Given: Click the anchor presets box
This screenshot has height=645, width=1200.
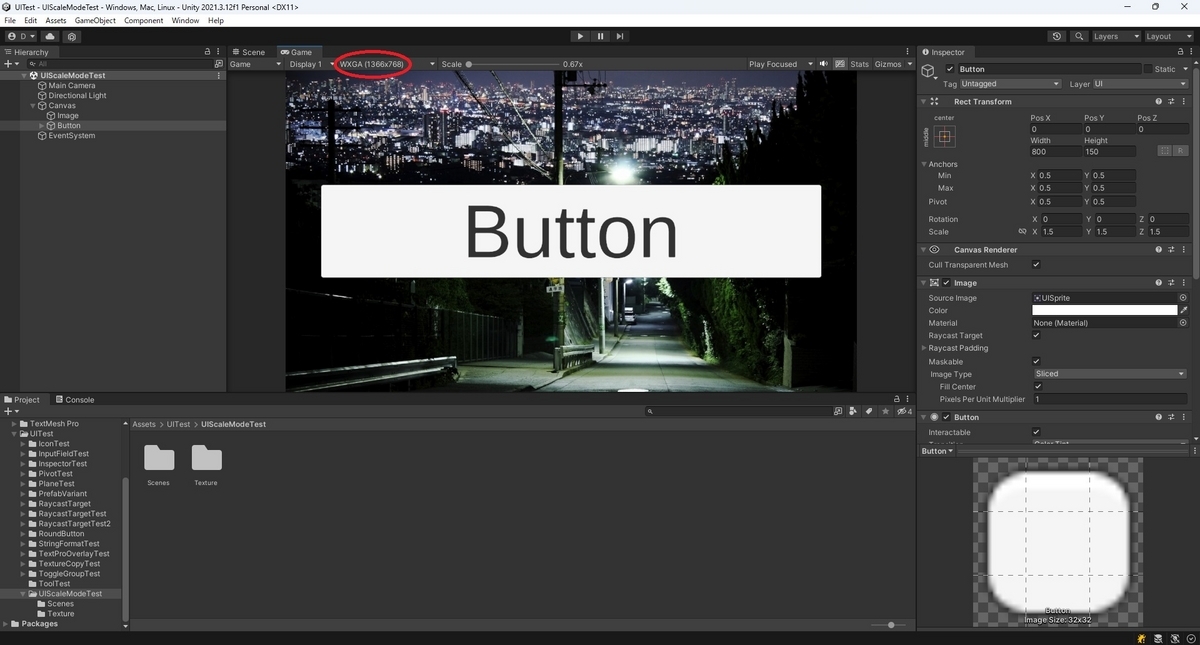Looking at the screenshot, I should tap(943, 136).
